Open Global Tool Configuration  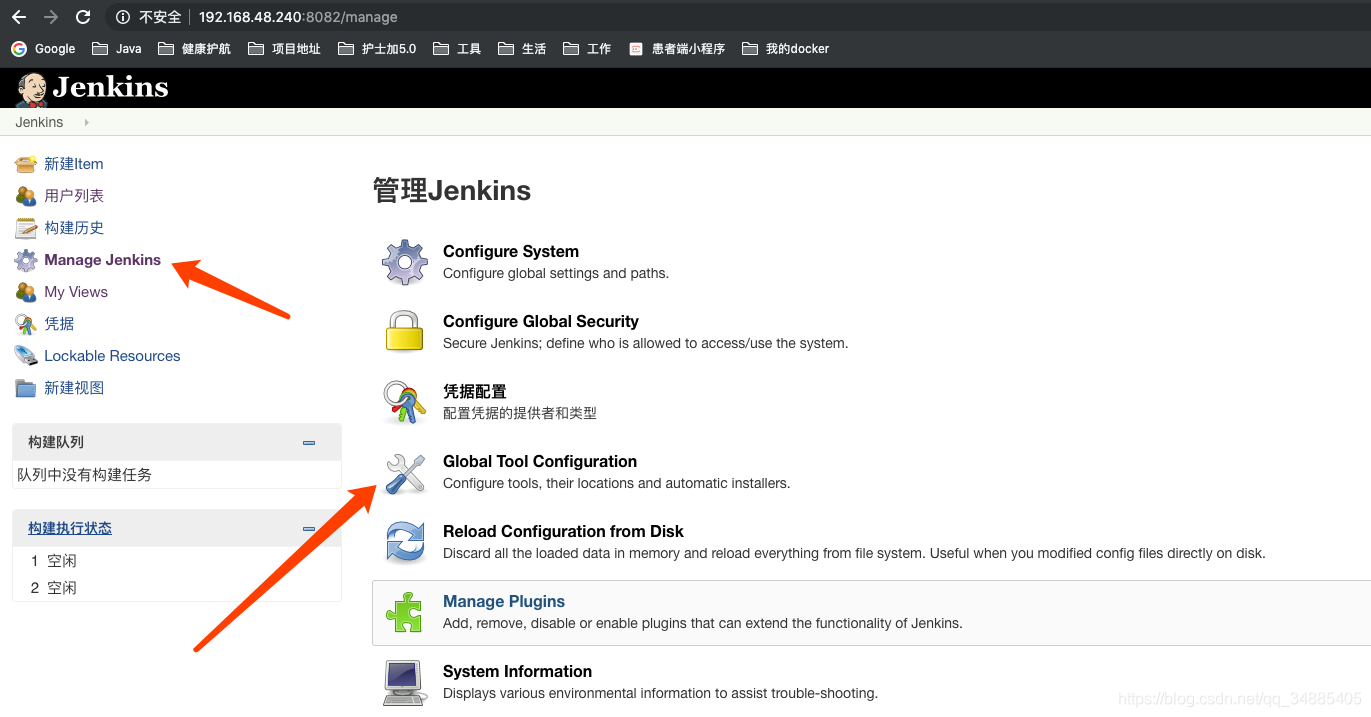(540, 462)
